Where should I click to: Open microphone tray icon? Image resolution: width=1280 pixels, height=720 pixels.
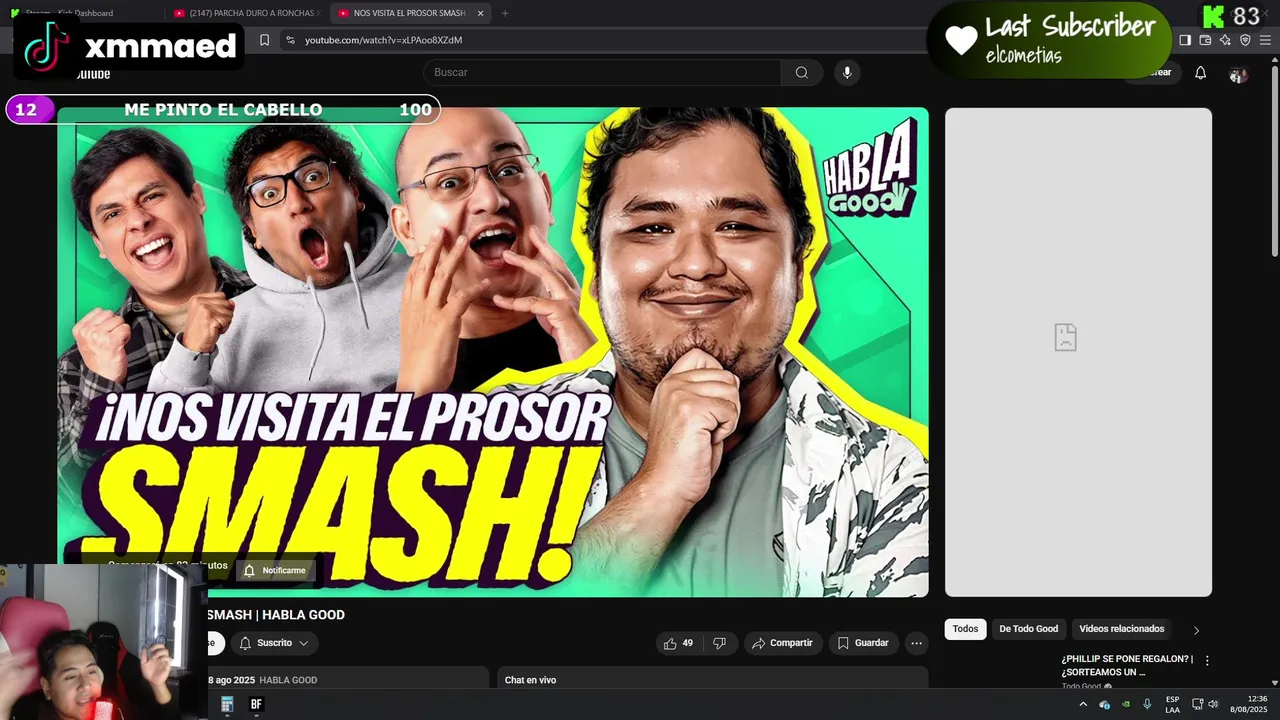point(1147,704)
